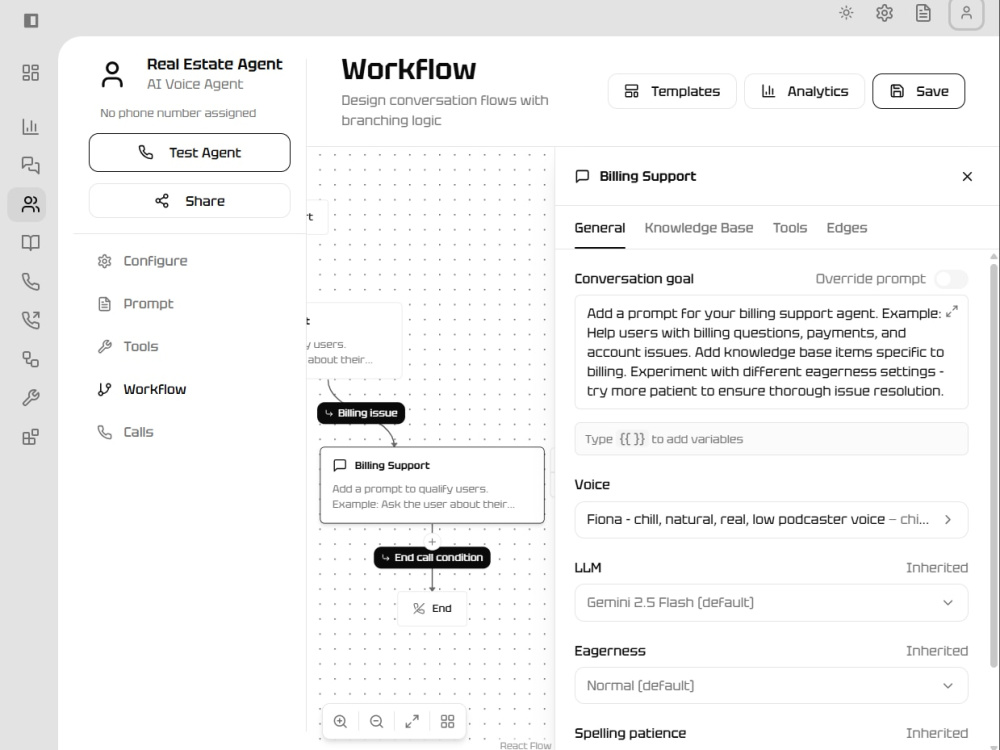Click the Test Agent button
Screen dimensions: 1000x750
[189, 152]
